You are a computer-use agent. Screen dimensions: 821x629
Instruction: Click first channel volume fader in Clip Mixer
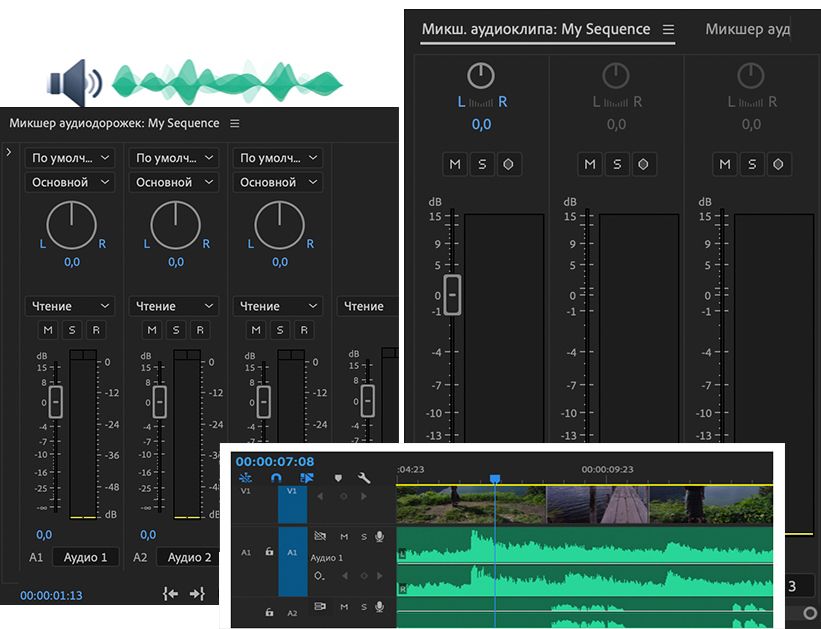tap(452, 295)
